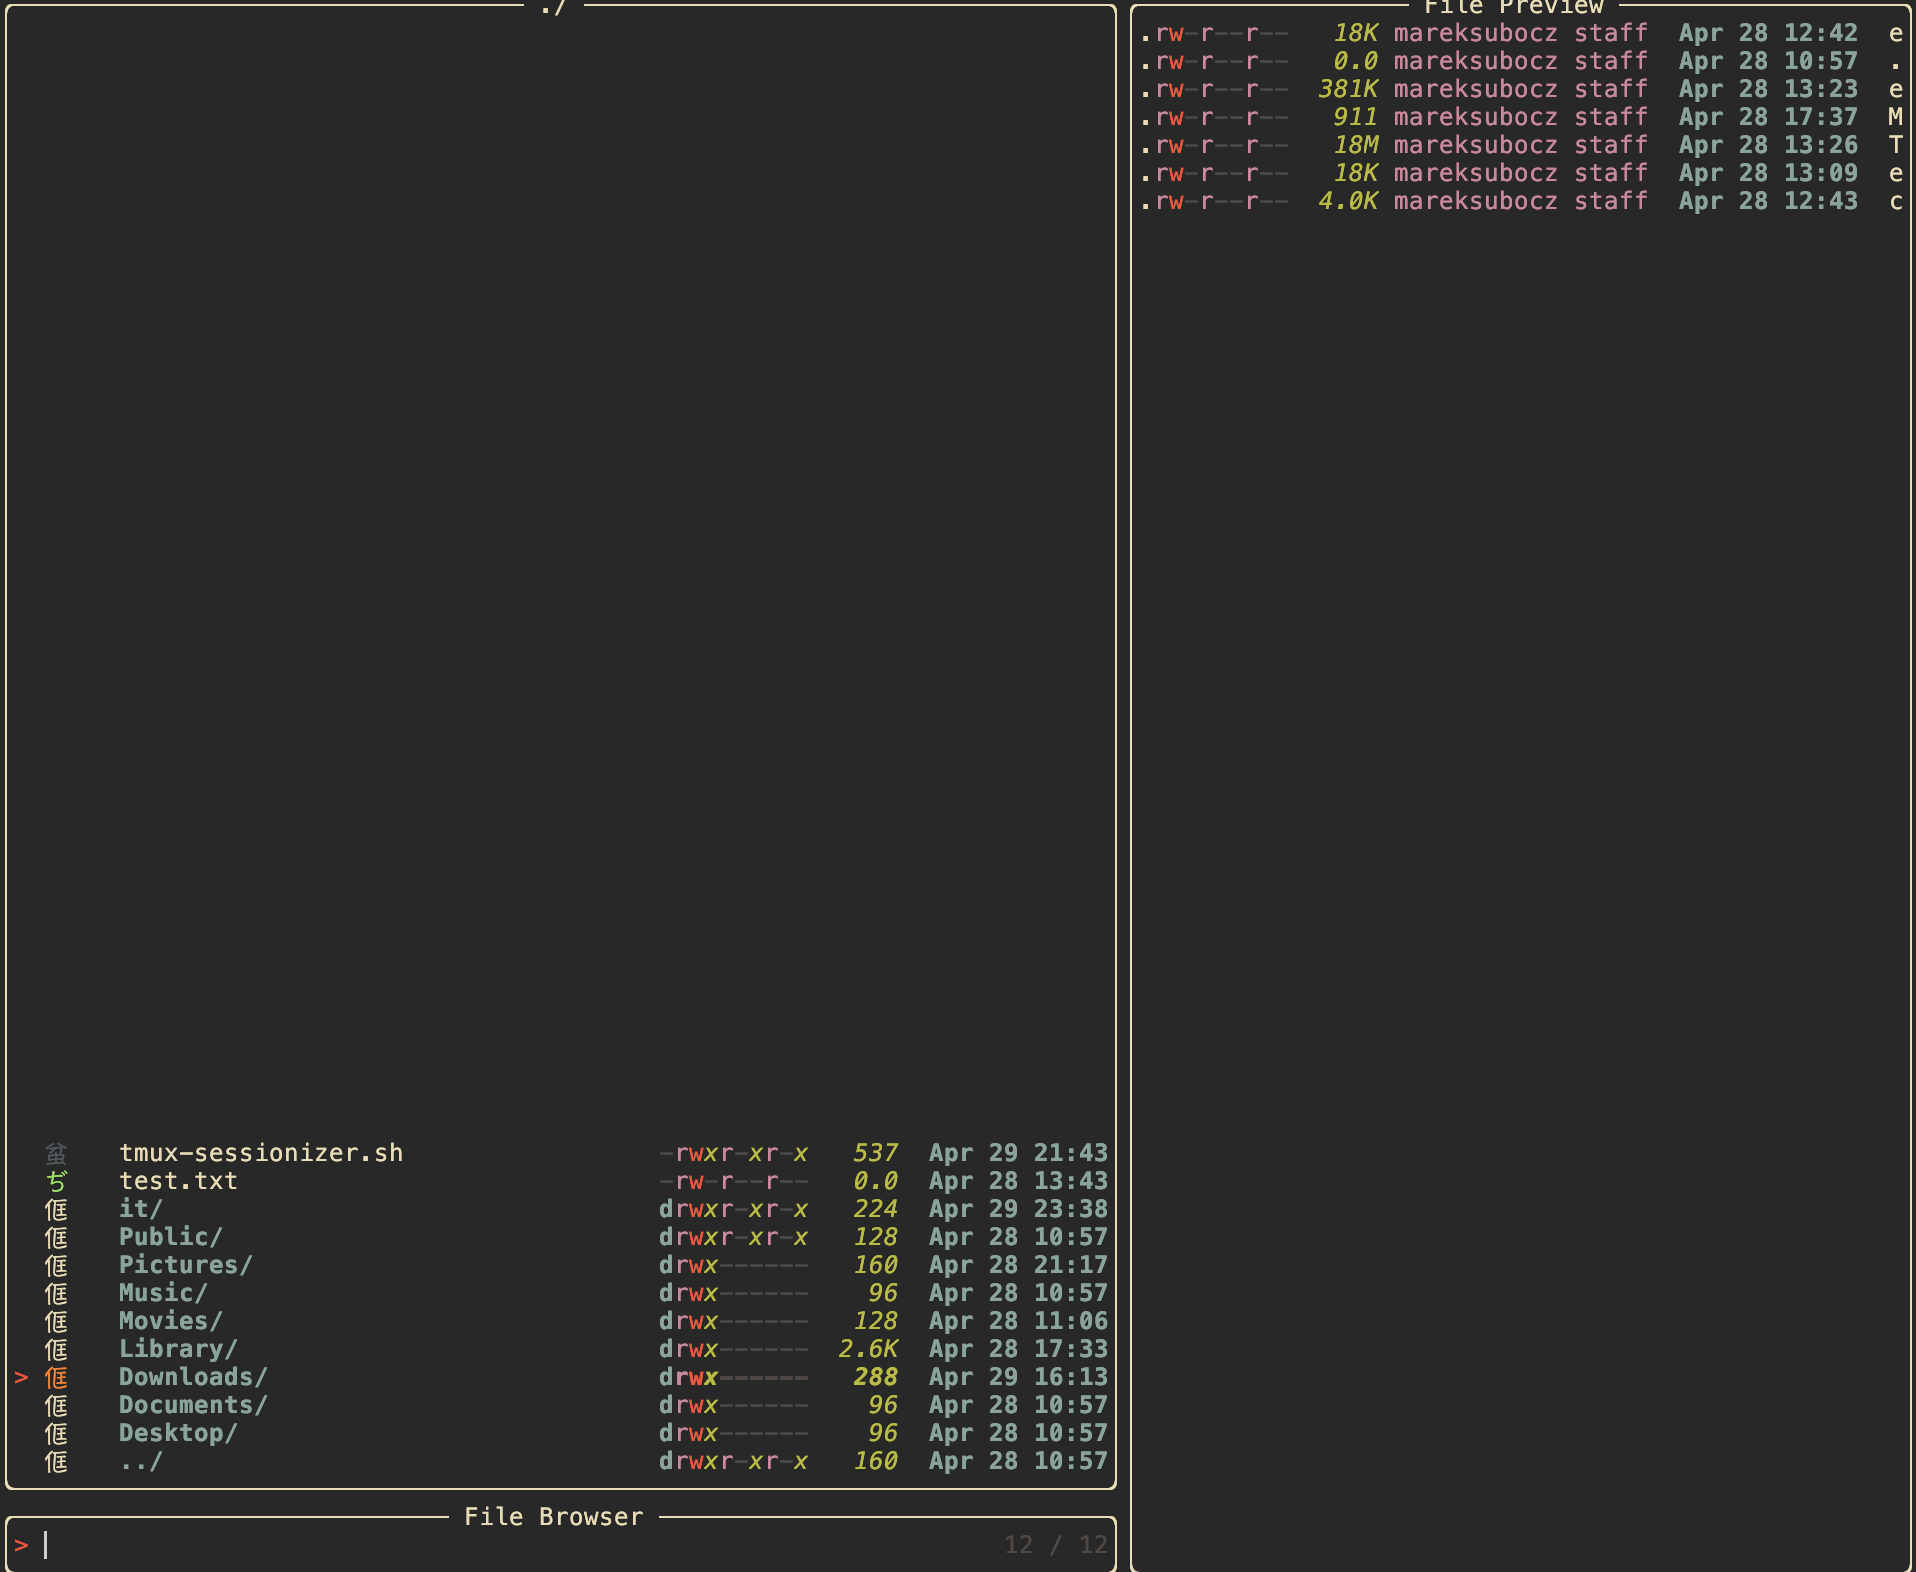Click the tmux-sessionizer.sh file name
Screen dimensions: 1916x1572
pos(261,1152)
